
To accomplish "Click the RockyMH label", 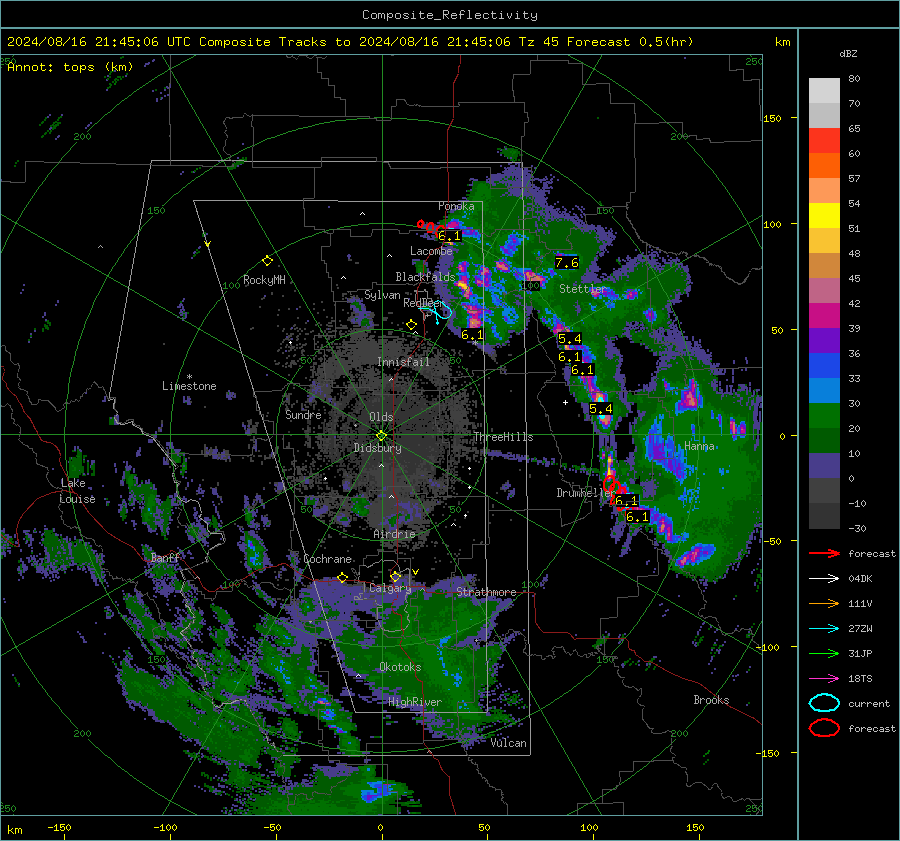I will tap(264, 280).
